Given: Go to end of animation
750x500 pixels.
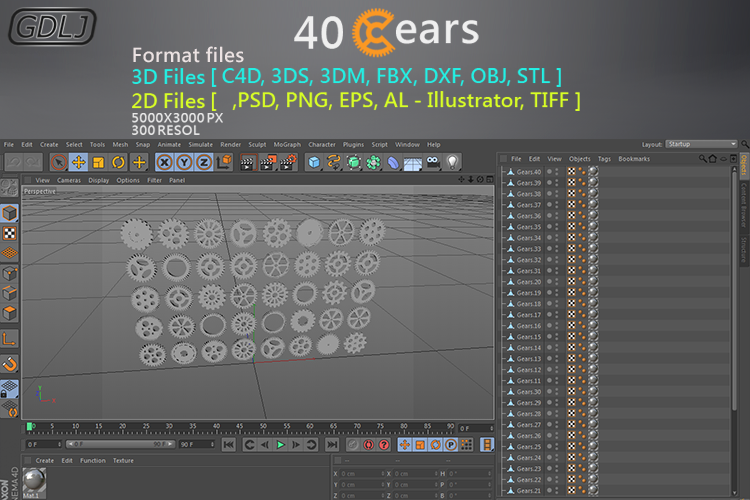Looking at the screenshot, I should pyautogui.click(x=332, y=445).
